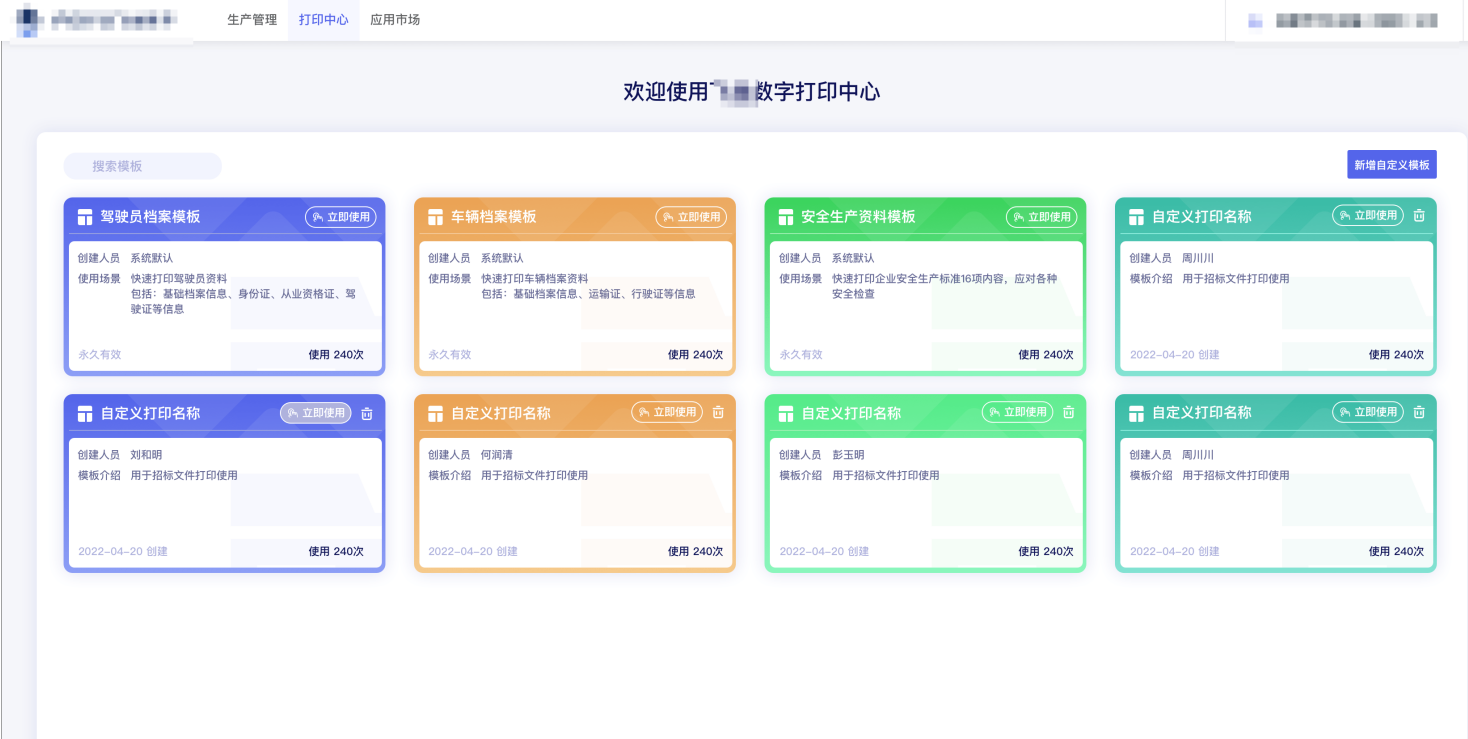Click the blurred company logo in header
1468x739 pixels.
tap(27, 20)
